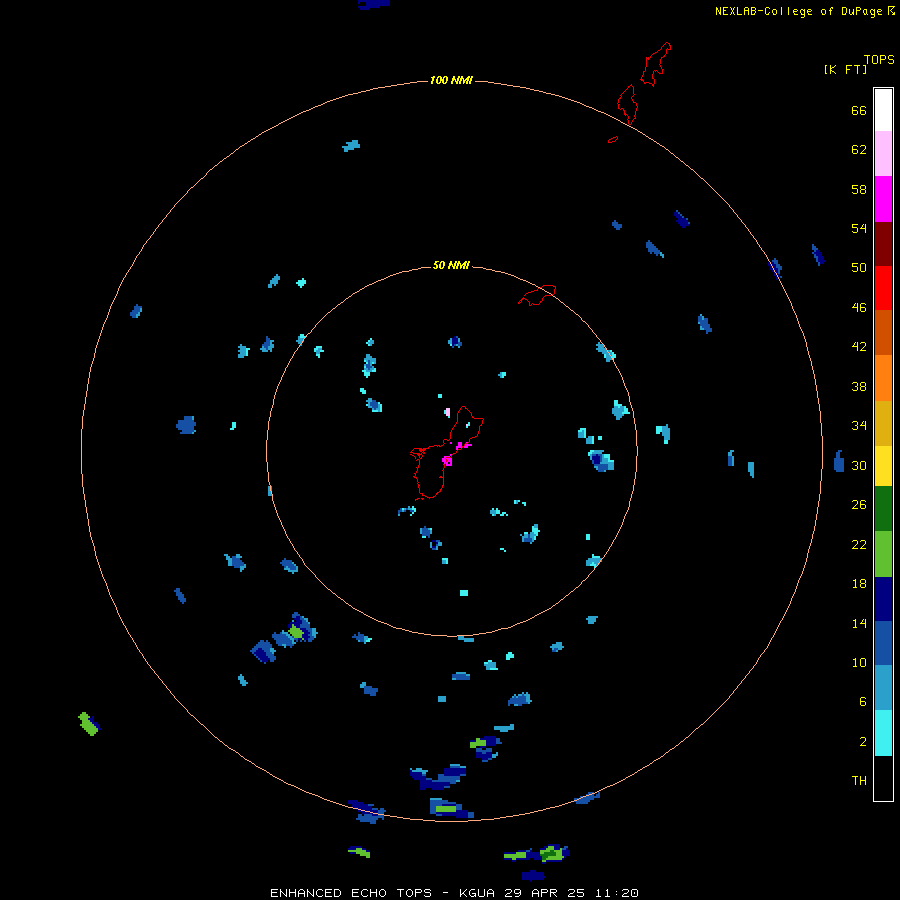Click the legend value "42"

(x=859, y=347)
